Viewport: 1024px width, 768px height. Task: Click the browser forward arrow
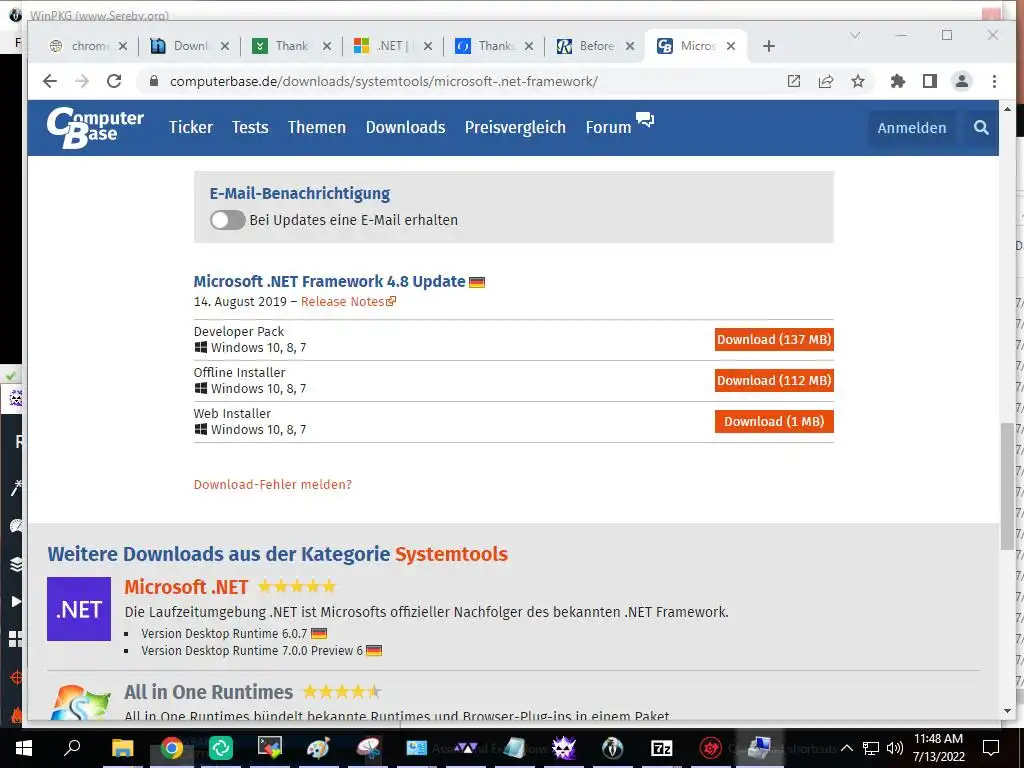[82, 81]
